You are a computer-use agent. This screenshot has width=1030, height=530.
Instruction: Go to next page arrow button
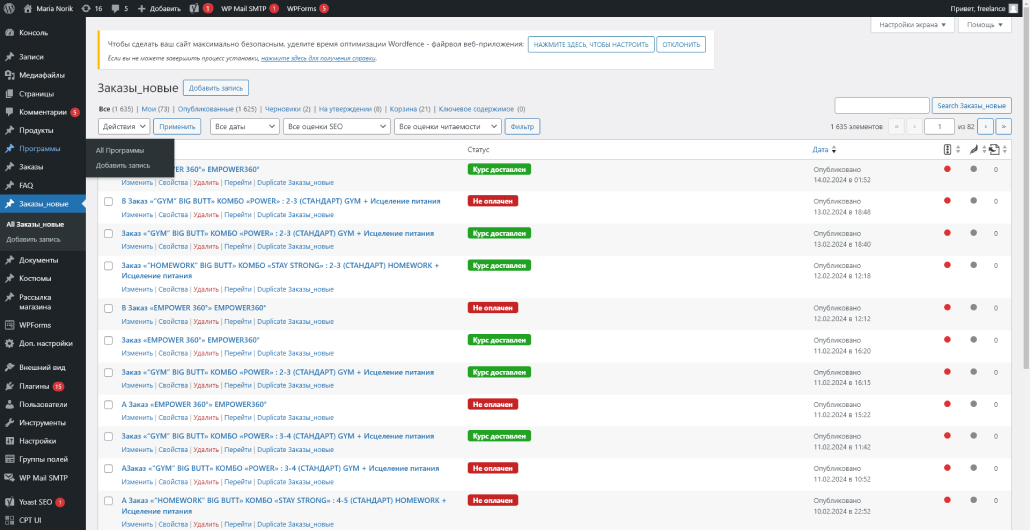click(x=986, y=127)
